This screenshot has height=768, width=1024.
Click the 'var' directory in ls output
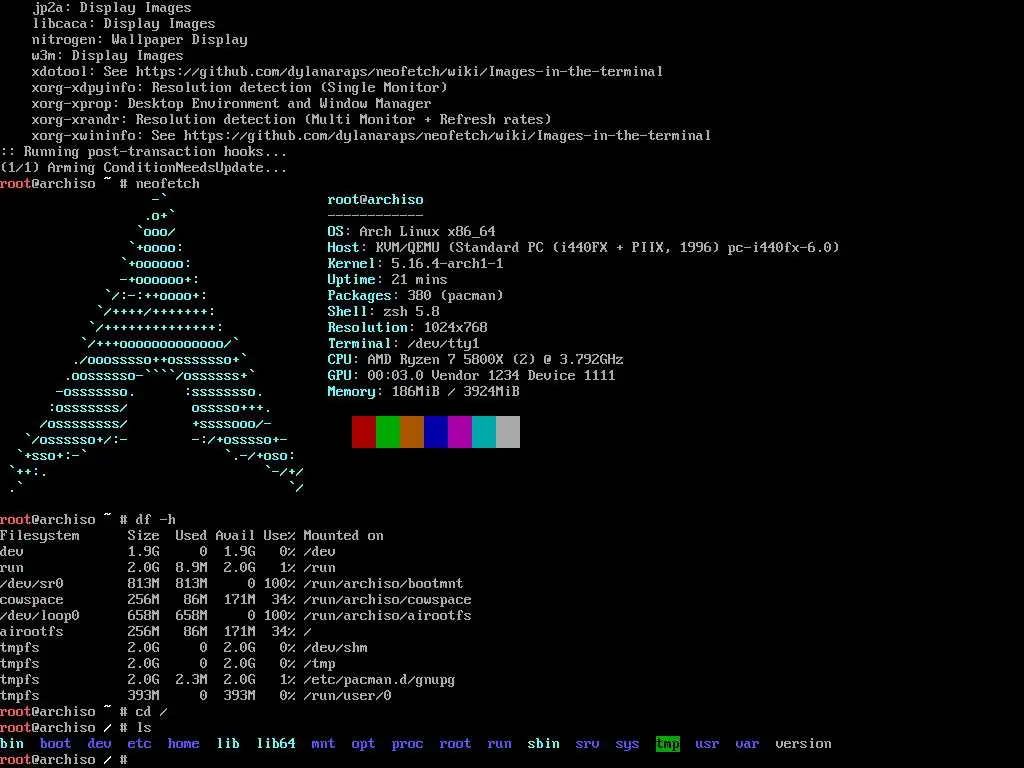748,744
